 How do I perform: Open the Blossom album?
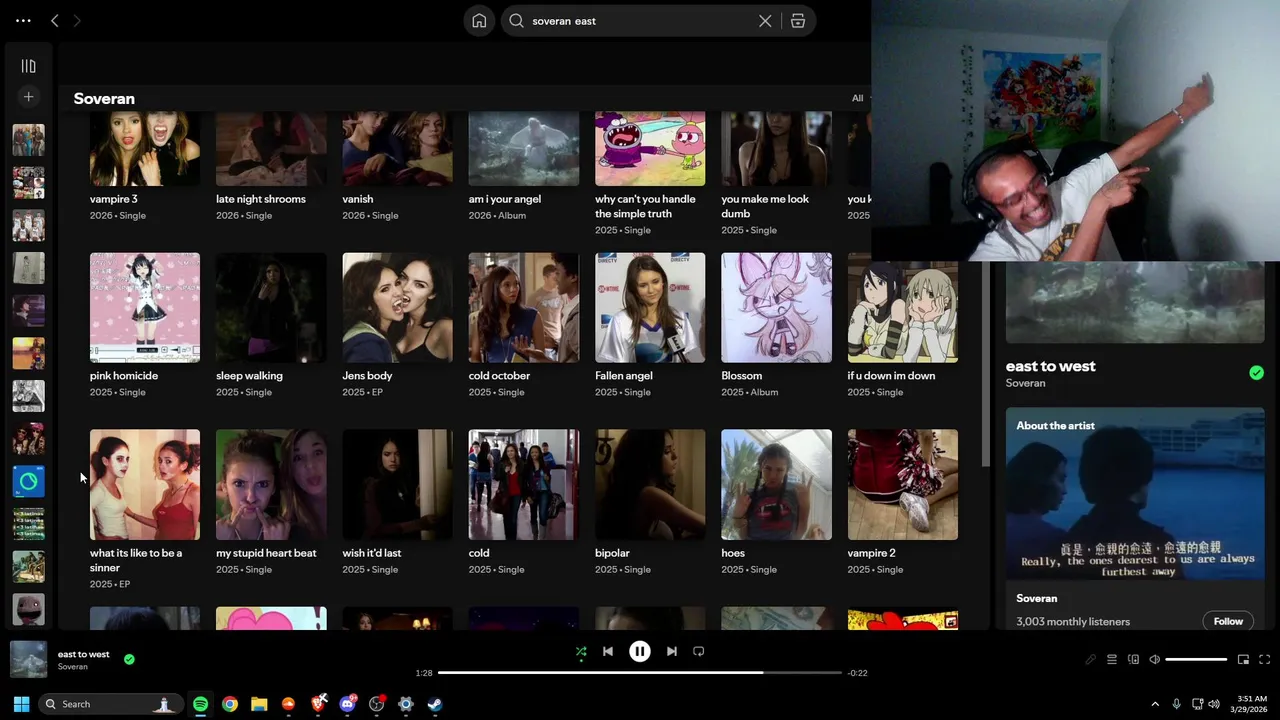point(776,325)
